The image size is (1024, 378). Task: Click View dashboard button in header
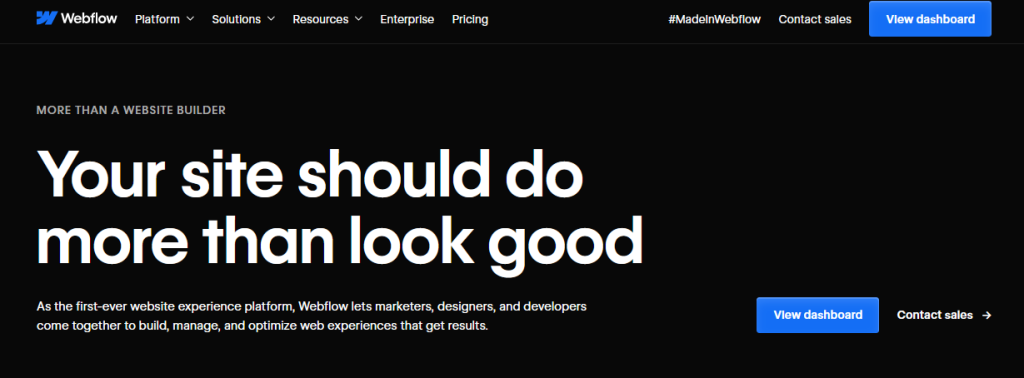930,19
